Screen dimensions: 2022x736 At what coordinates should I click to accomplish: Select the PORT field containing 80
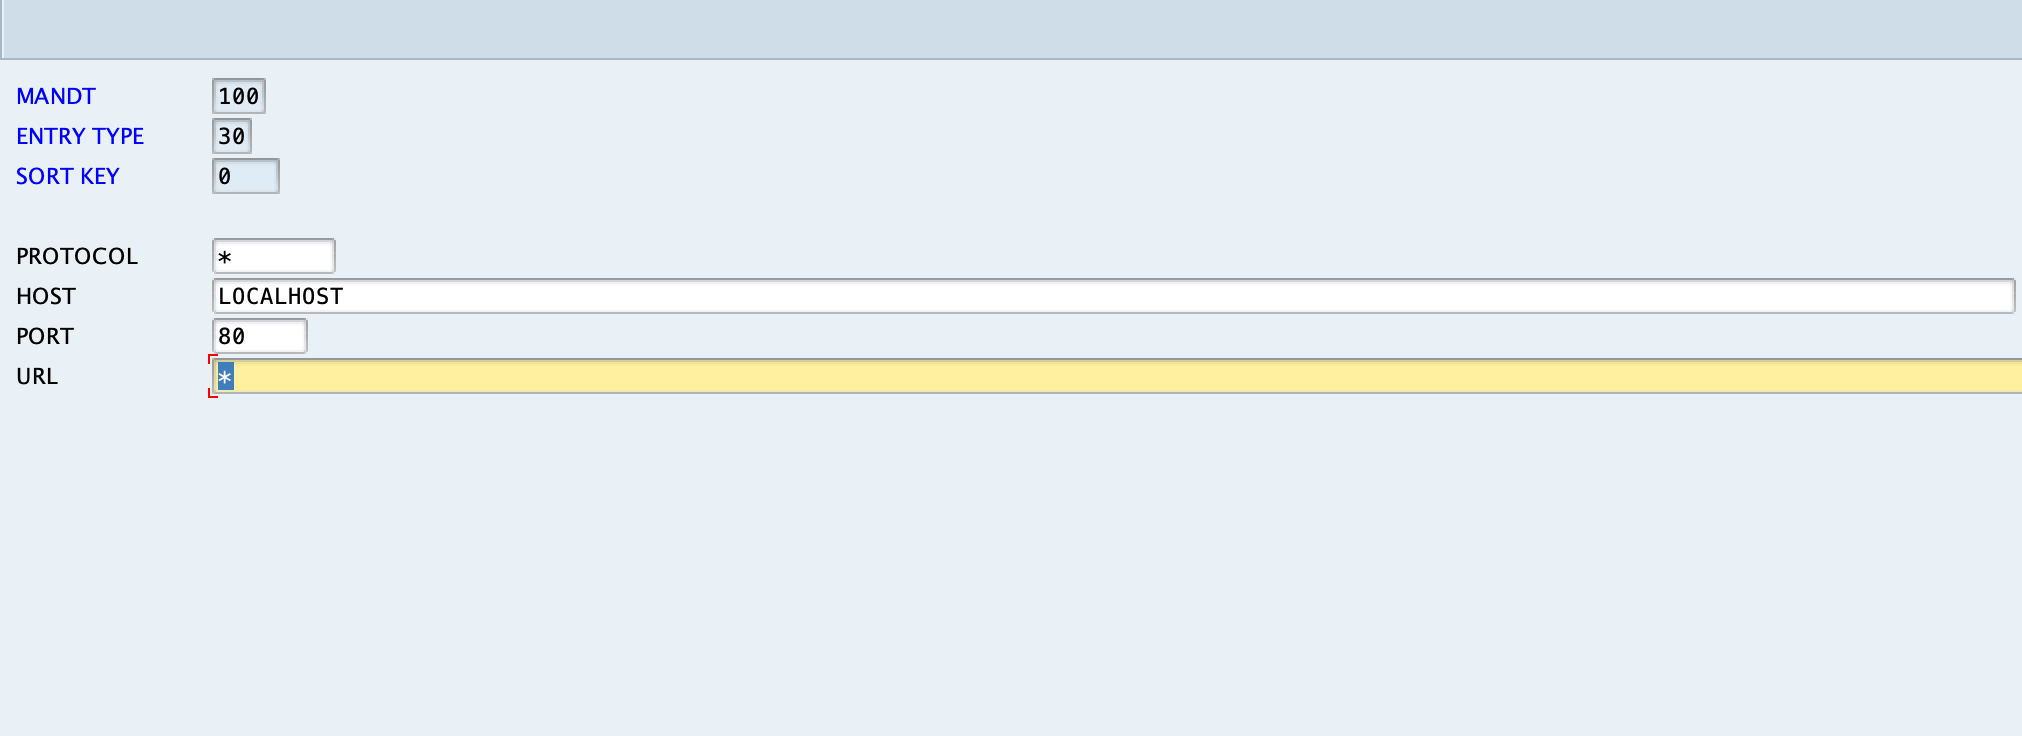260,336
